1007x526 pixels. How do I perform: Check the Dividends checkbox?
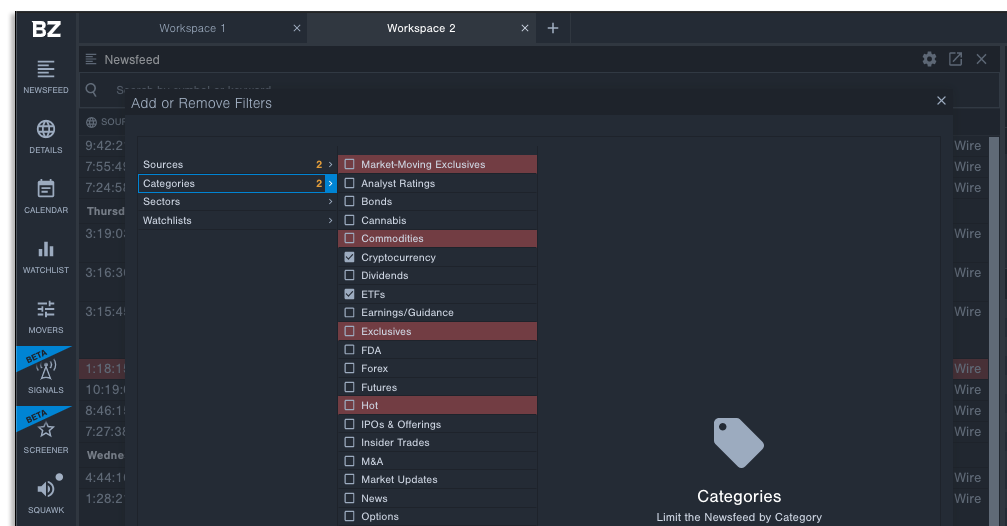[x=349, y=275]
